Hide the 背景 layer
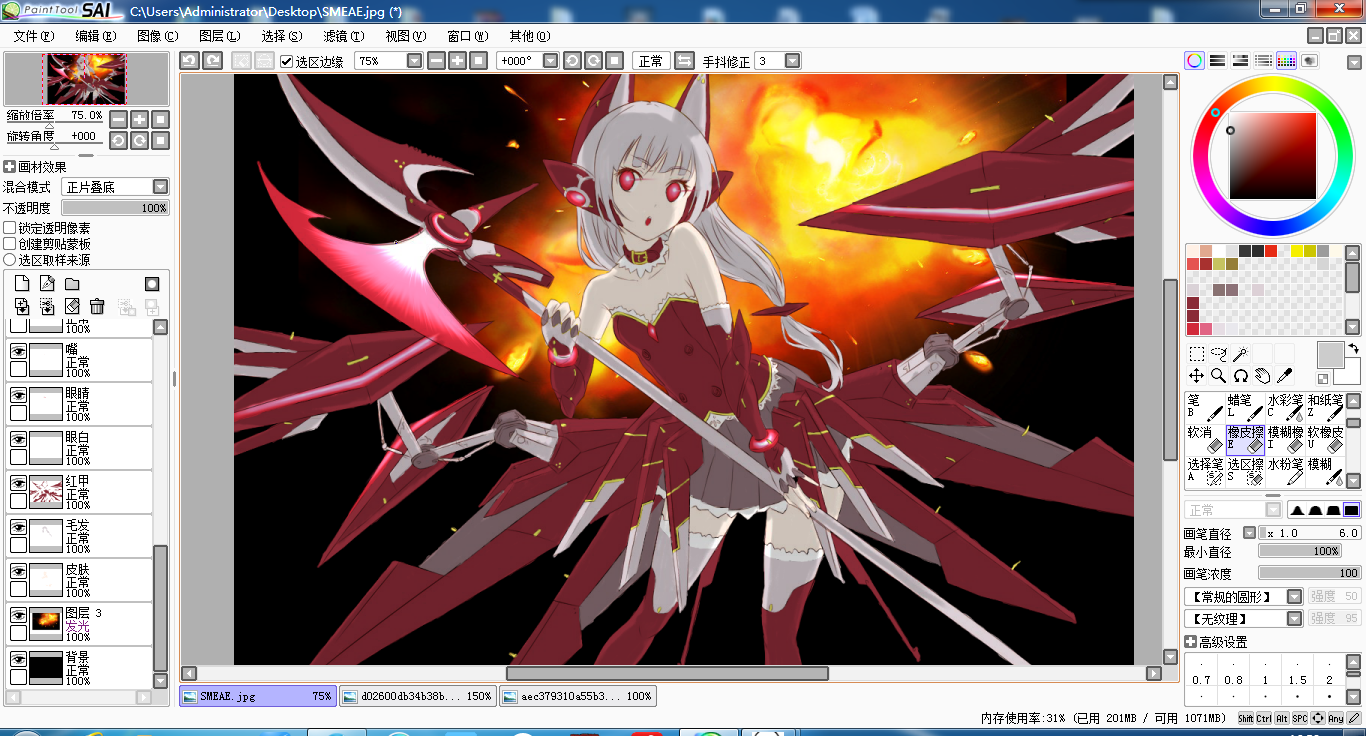Screen dimensions: 1366x736 pyautogui.click(x=18, y=660)
